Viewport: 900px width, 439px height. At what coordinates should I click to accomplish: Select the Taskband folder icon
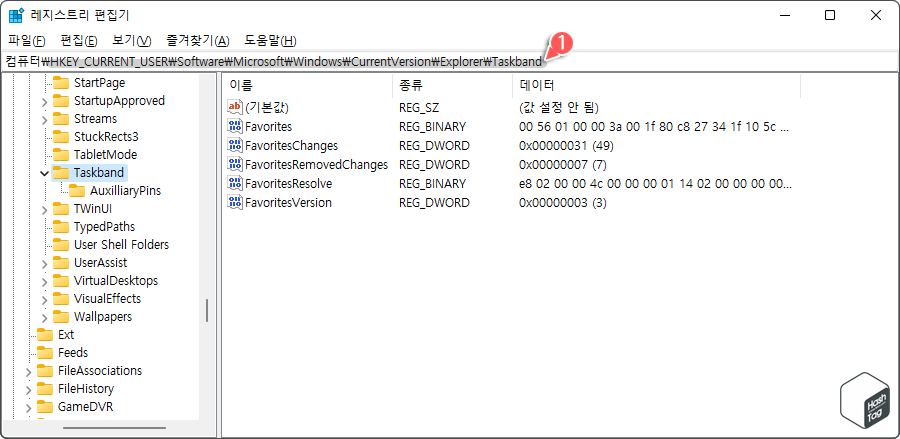[x=61, y=173]
